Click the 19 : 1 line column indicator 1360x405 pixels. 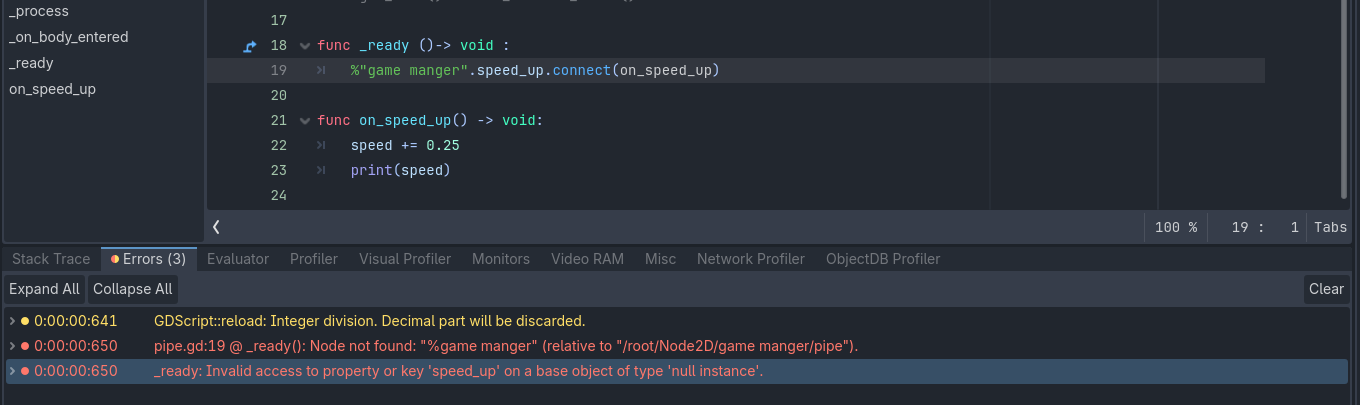(x=1265, y=227)
